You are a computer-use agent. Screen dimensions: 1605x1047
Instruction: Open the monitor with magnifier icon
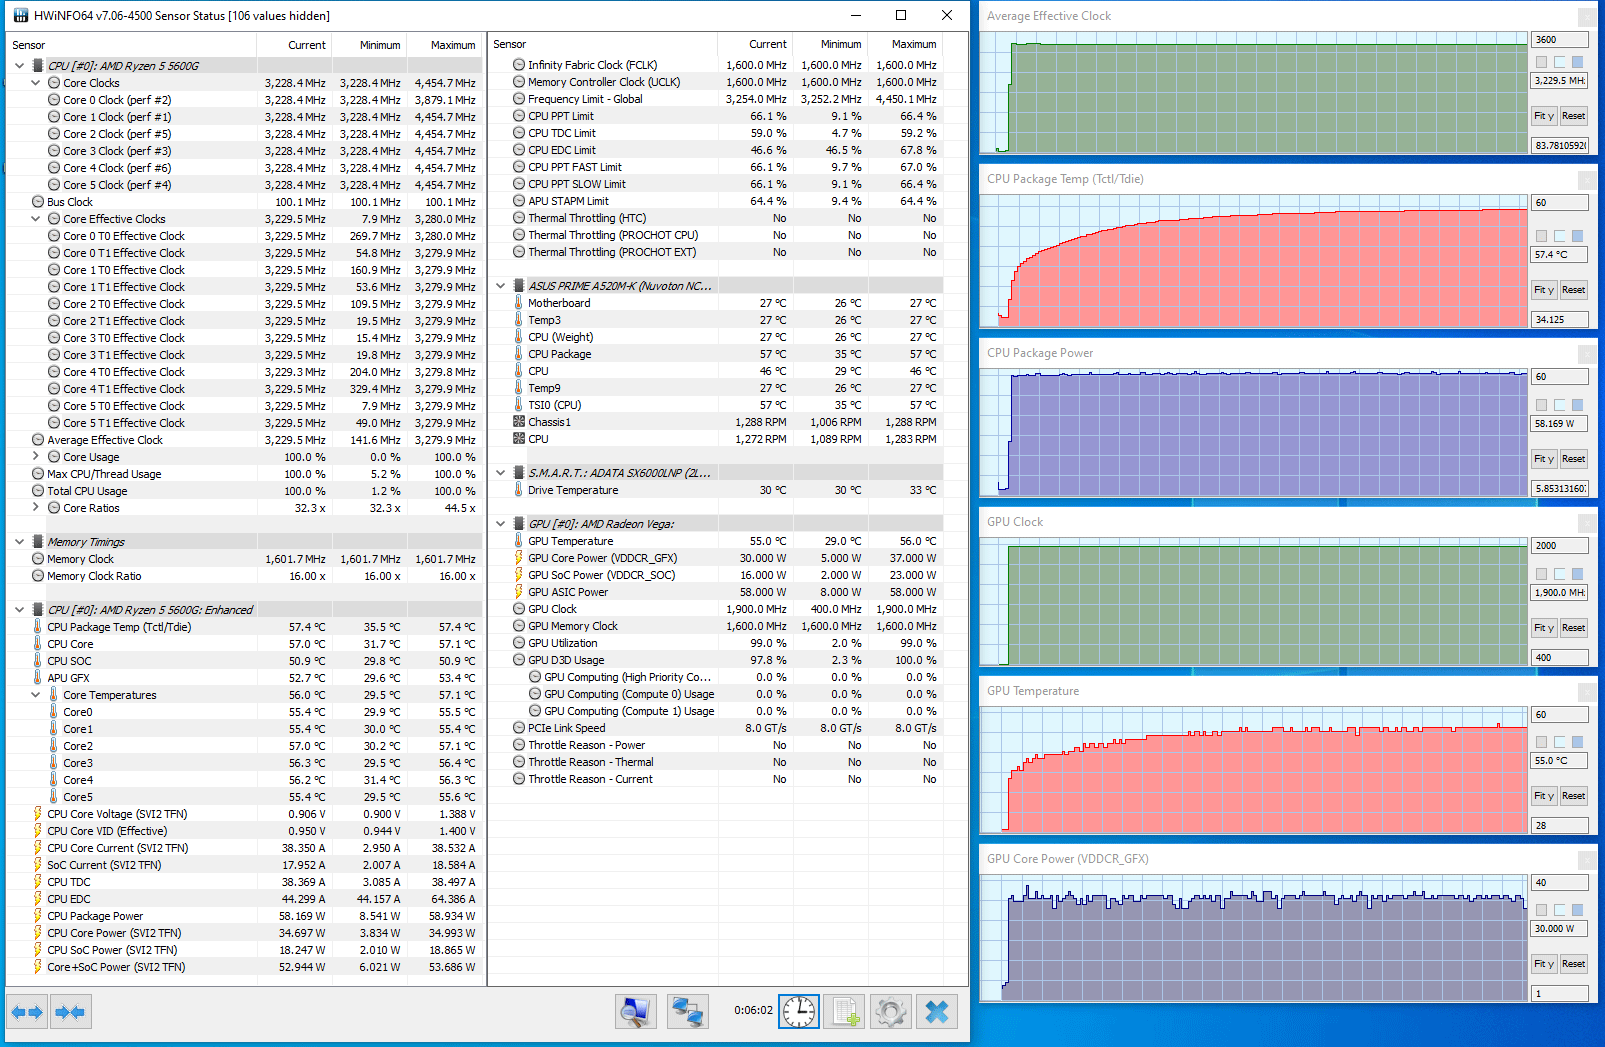pyautogui.click(x=635, y=1012)
